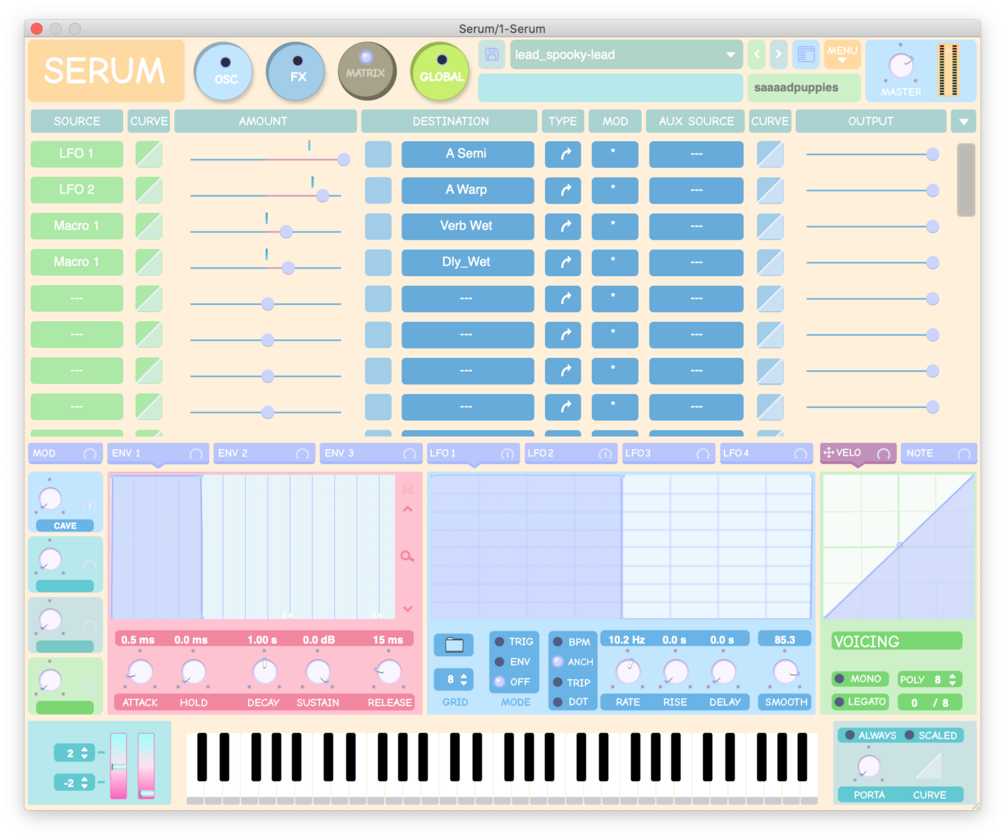1005x839 pixels.
Task: Change the POLY 8 voices stepper
Action: click(x=952, y=679)
